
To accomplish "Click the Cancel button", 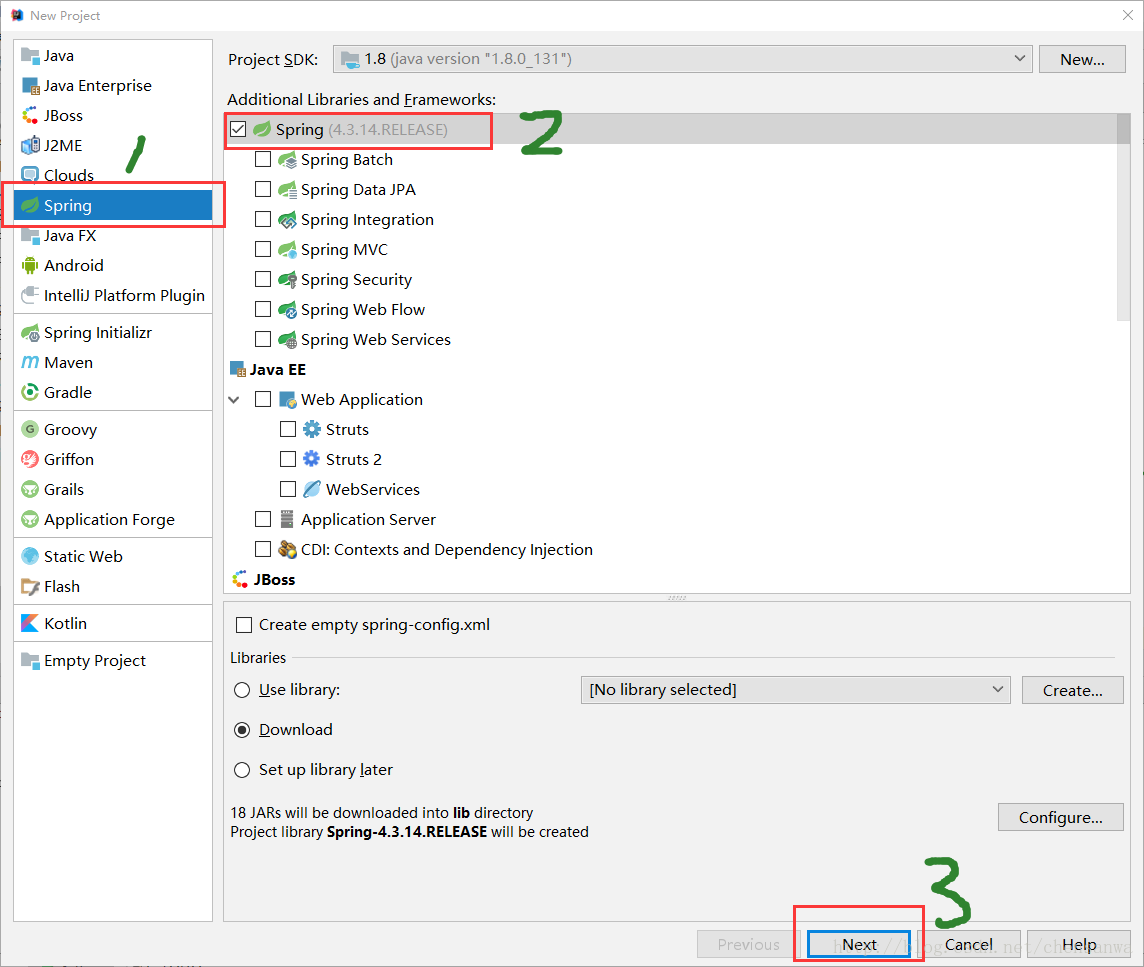I will [968, 944].
